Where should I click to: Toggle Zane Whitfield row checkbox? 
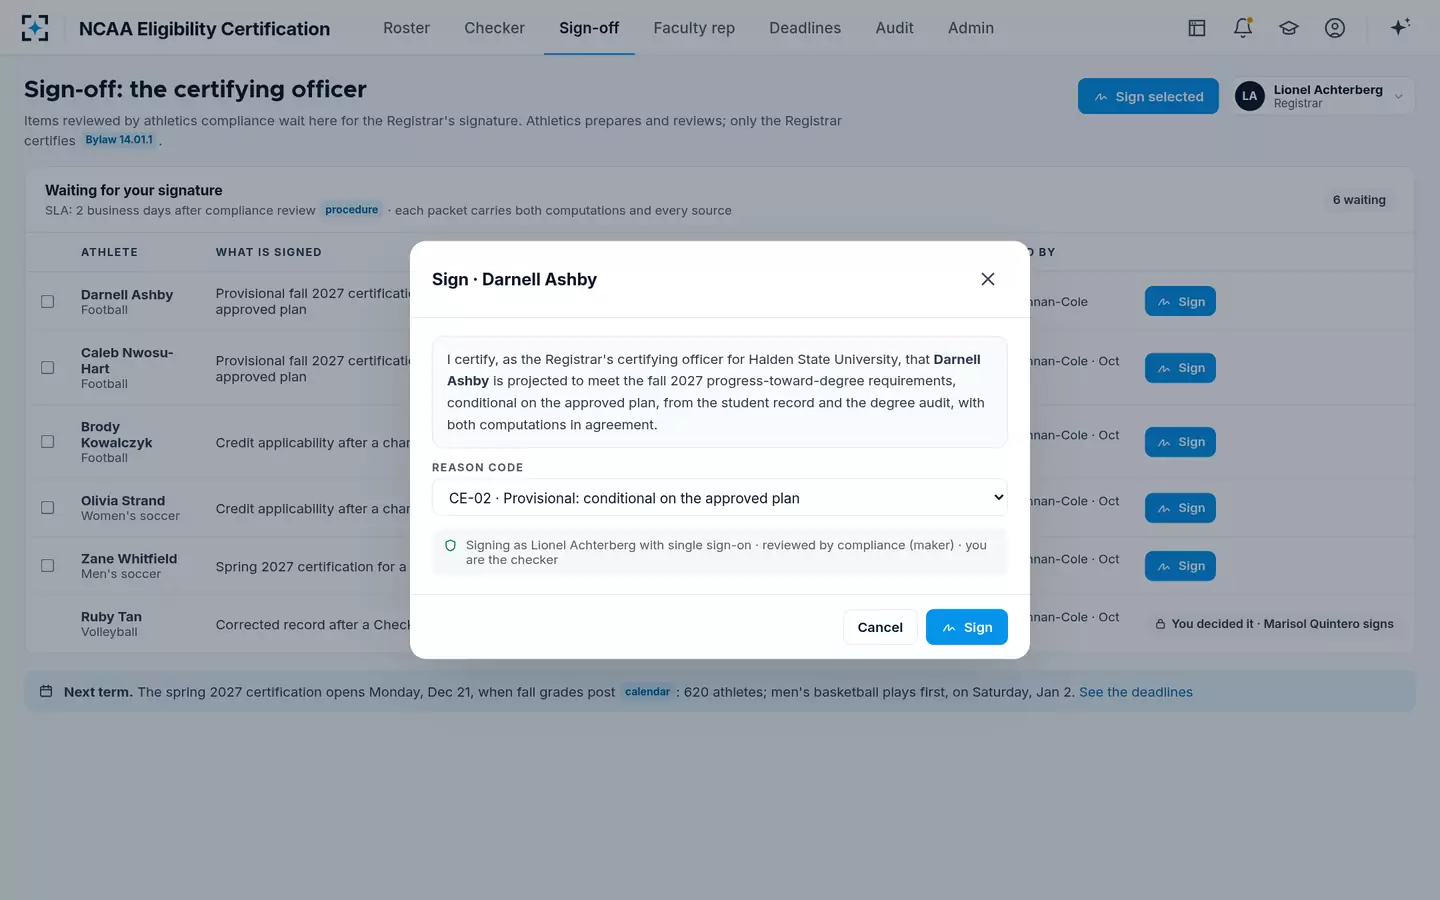[x=47, y=565]
